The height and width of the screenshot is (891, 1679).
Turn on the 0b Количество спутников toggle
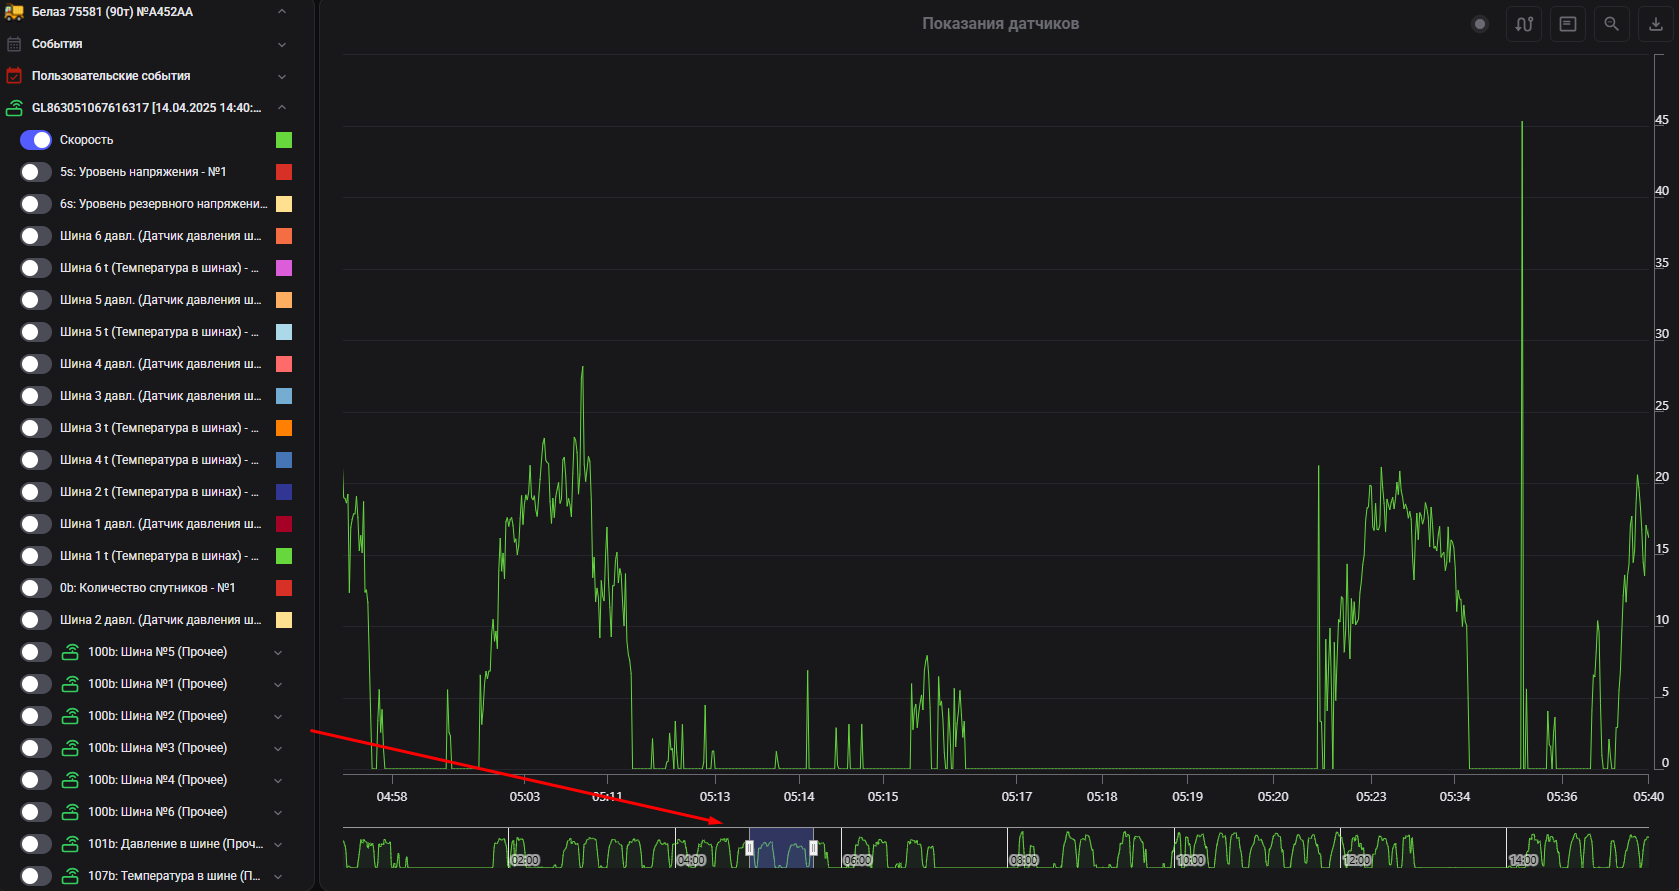tap(36, 588)
